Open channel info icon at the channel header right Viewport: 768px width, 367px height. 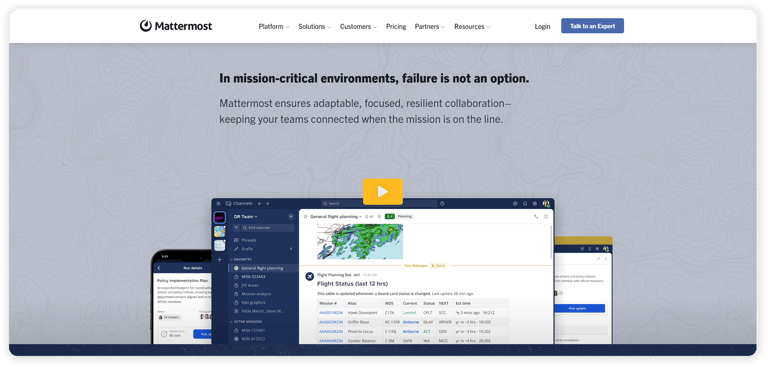(x=546, y=216)
